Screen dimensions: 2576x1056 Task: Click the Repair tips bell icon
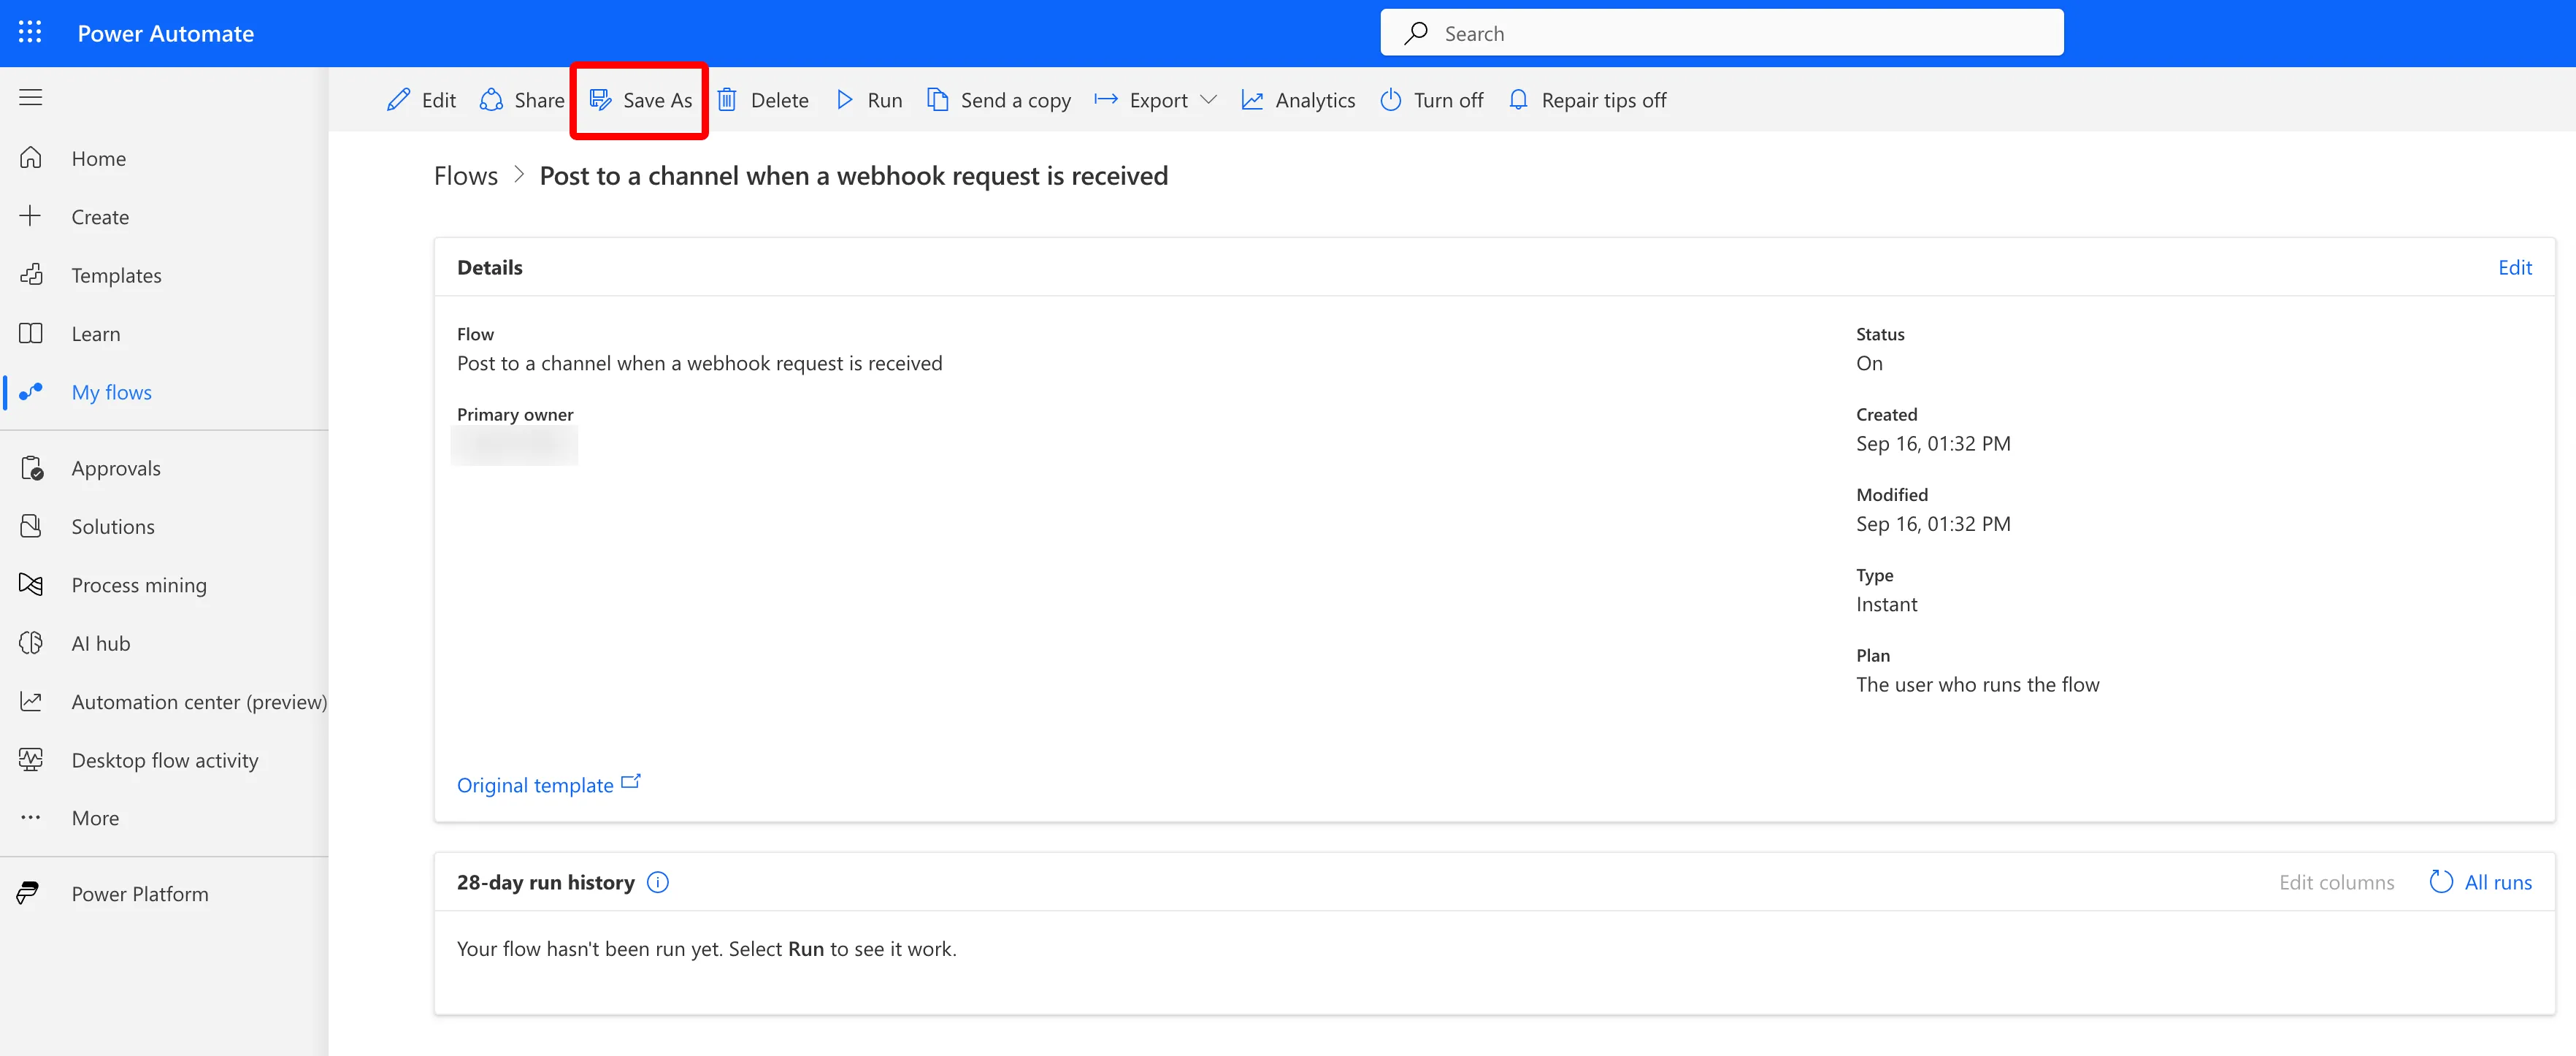[1518, 100]
